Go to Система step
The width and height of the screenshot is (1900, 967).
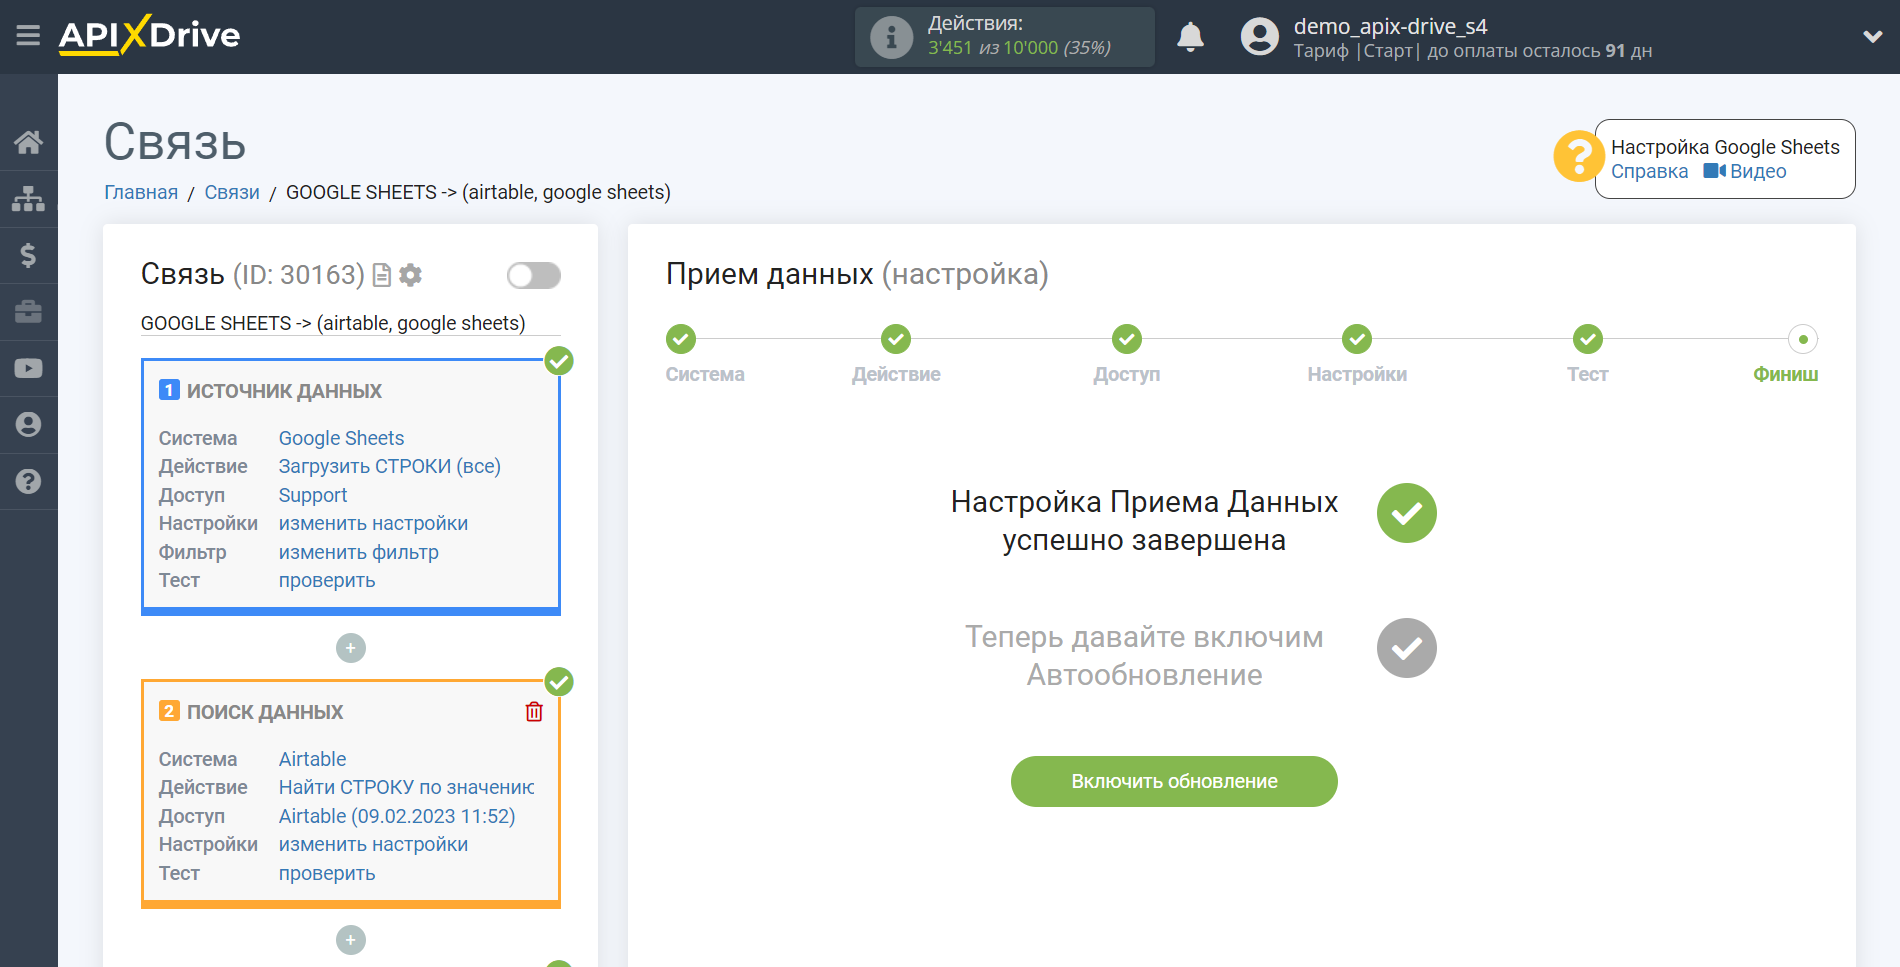coord(681,339)
